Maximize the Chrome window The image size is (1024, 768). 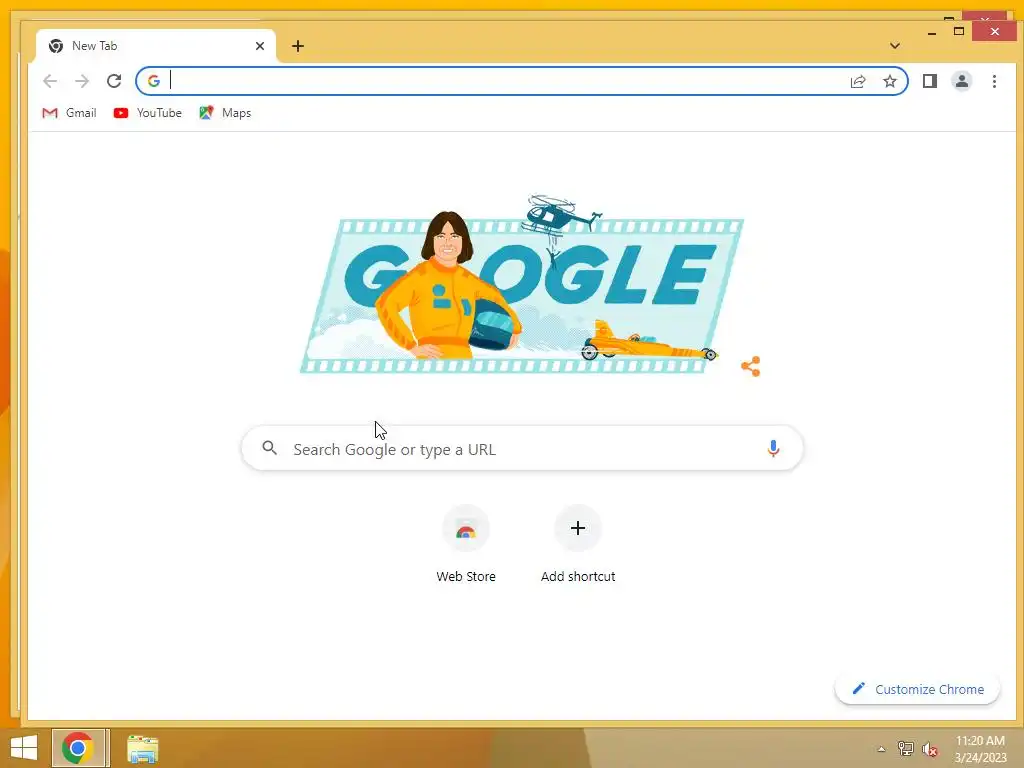(x=959, y=31)
